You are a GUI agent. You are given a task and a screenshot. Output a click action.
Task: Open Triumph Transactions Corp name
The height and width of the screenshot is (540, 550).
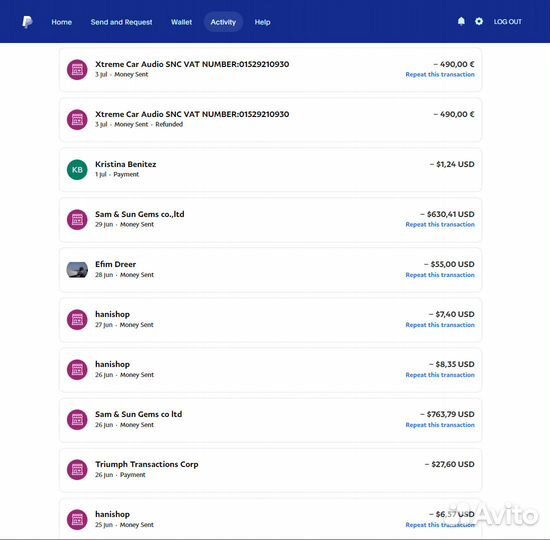click(147, 464)
